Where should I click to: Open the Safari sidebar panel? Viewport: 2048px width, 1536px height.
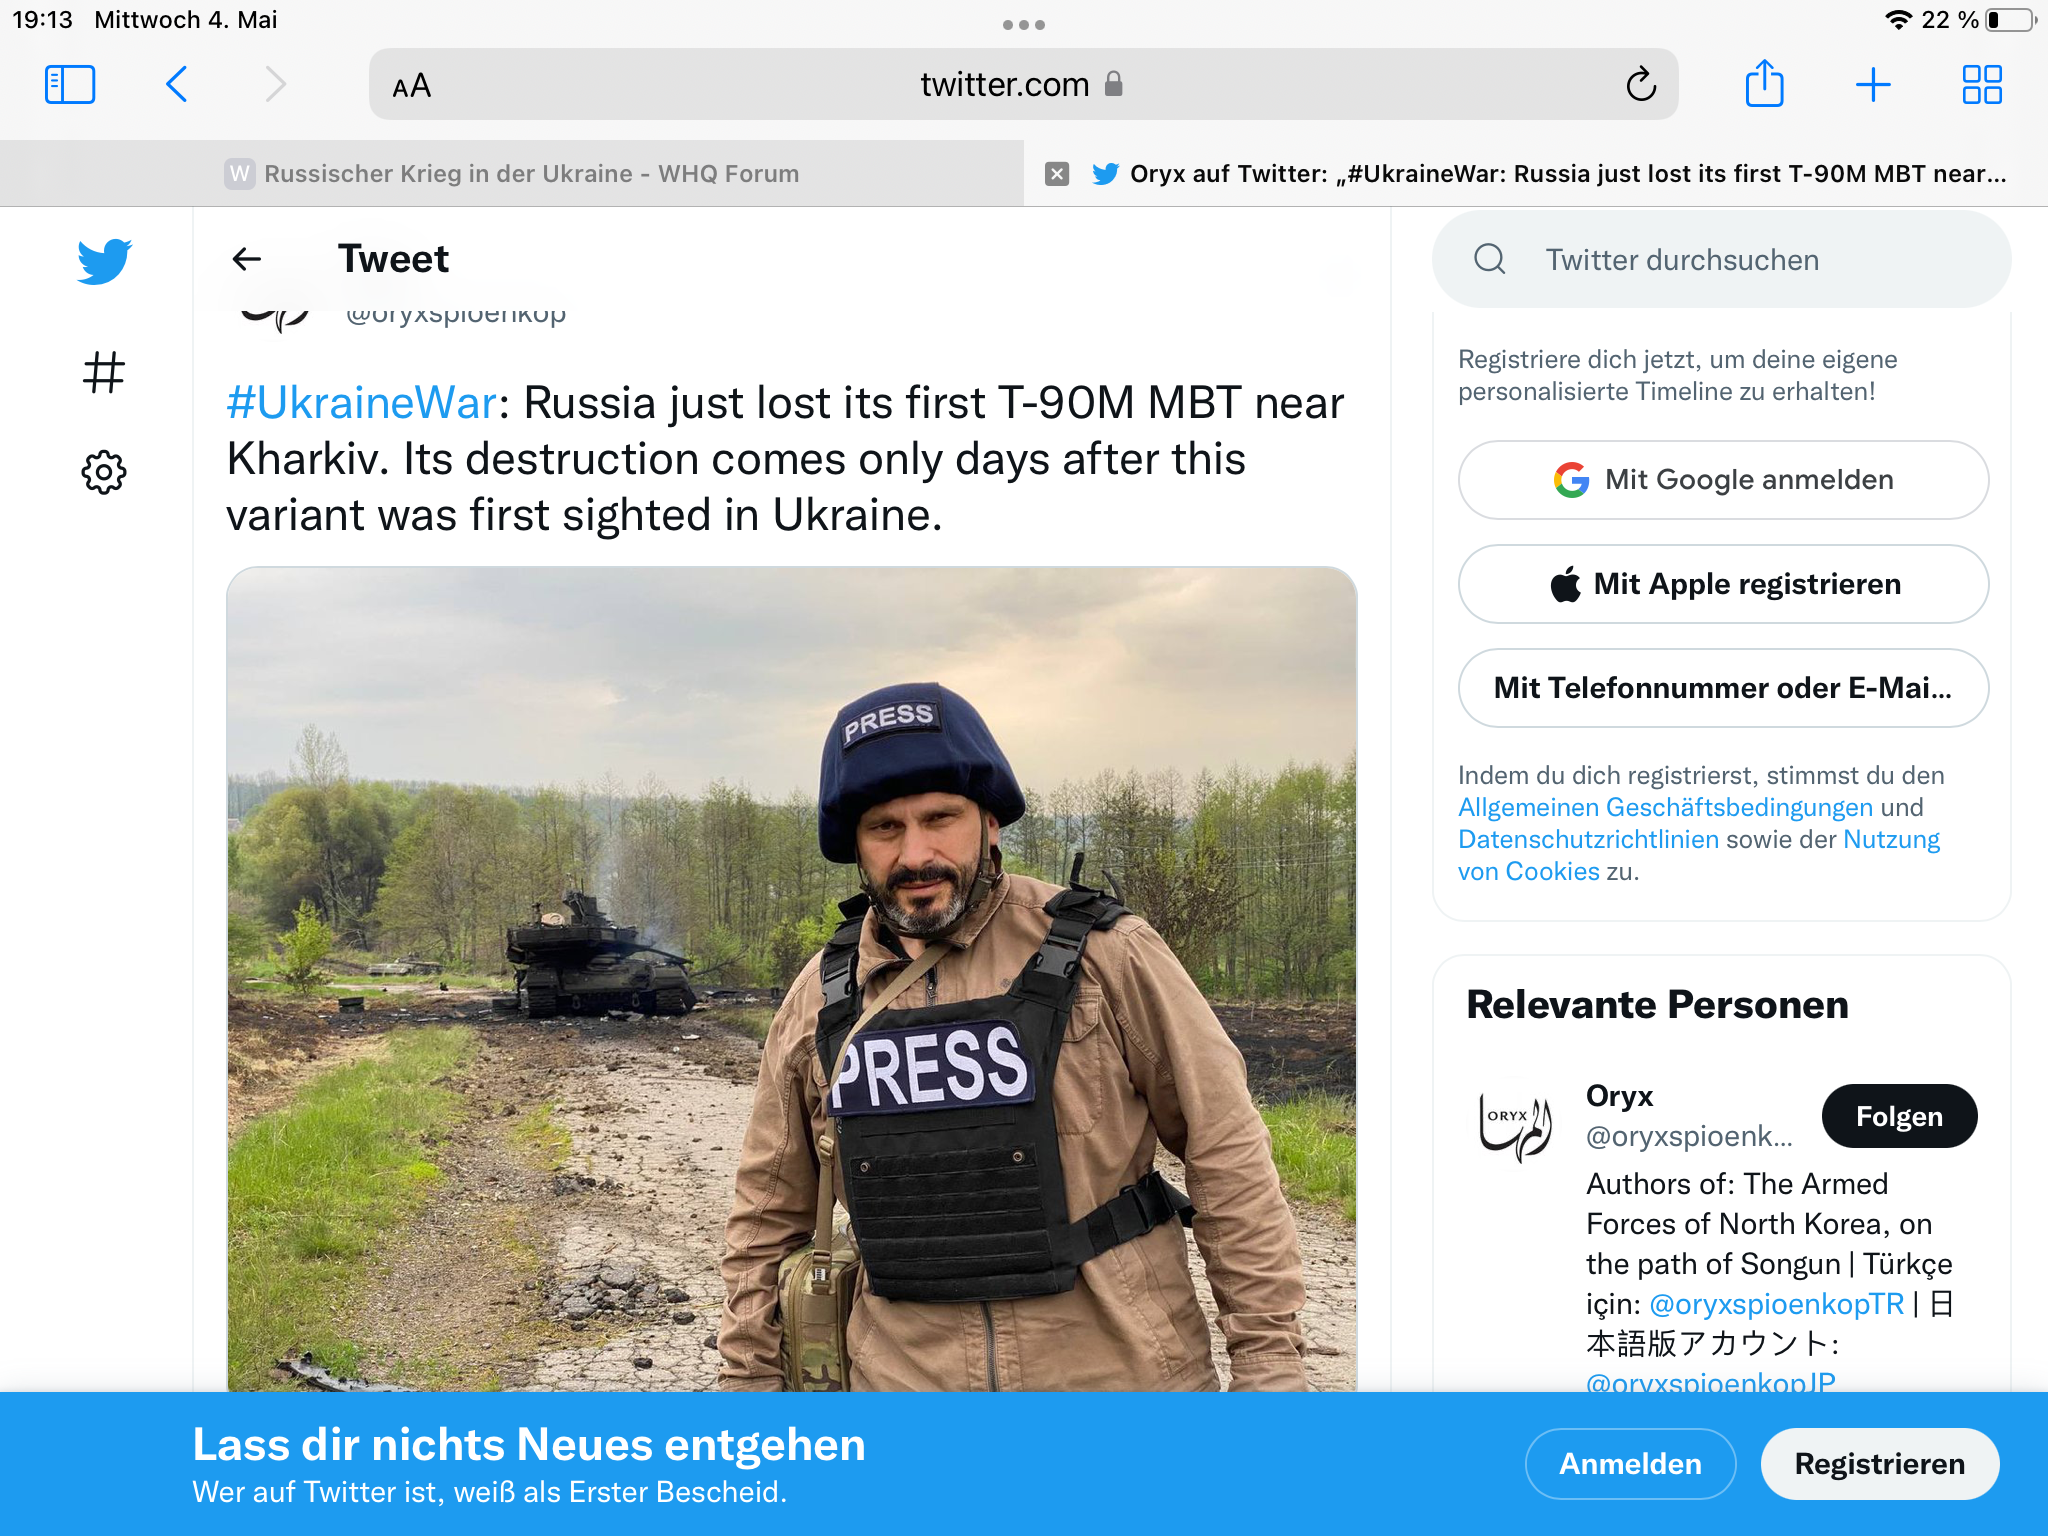70,85
